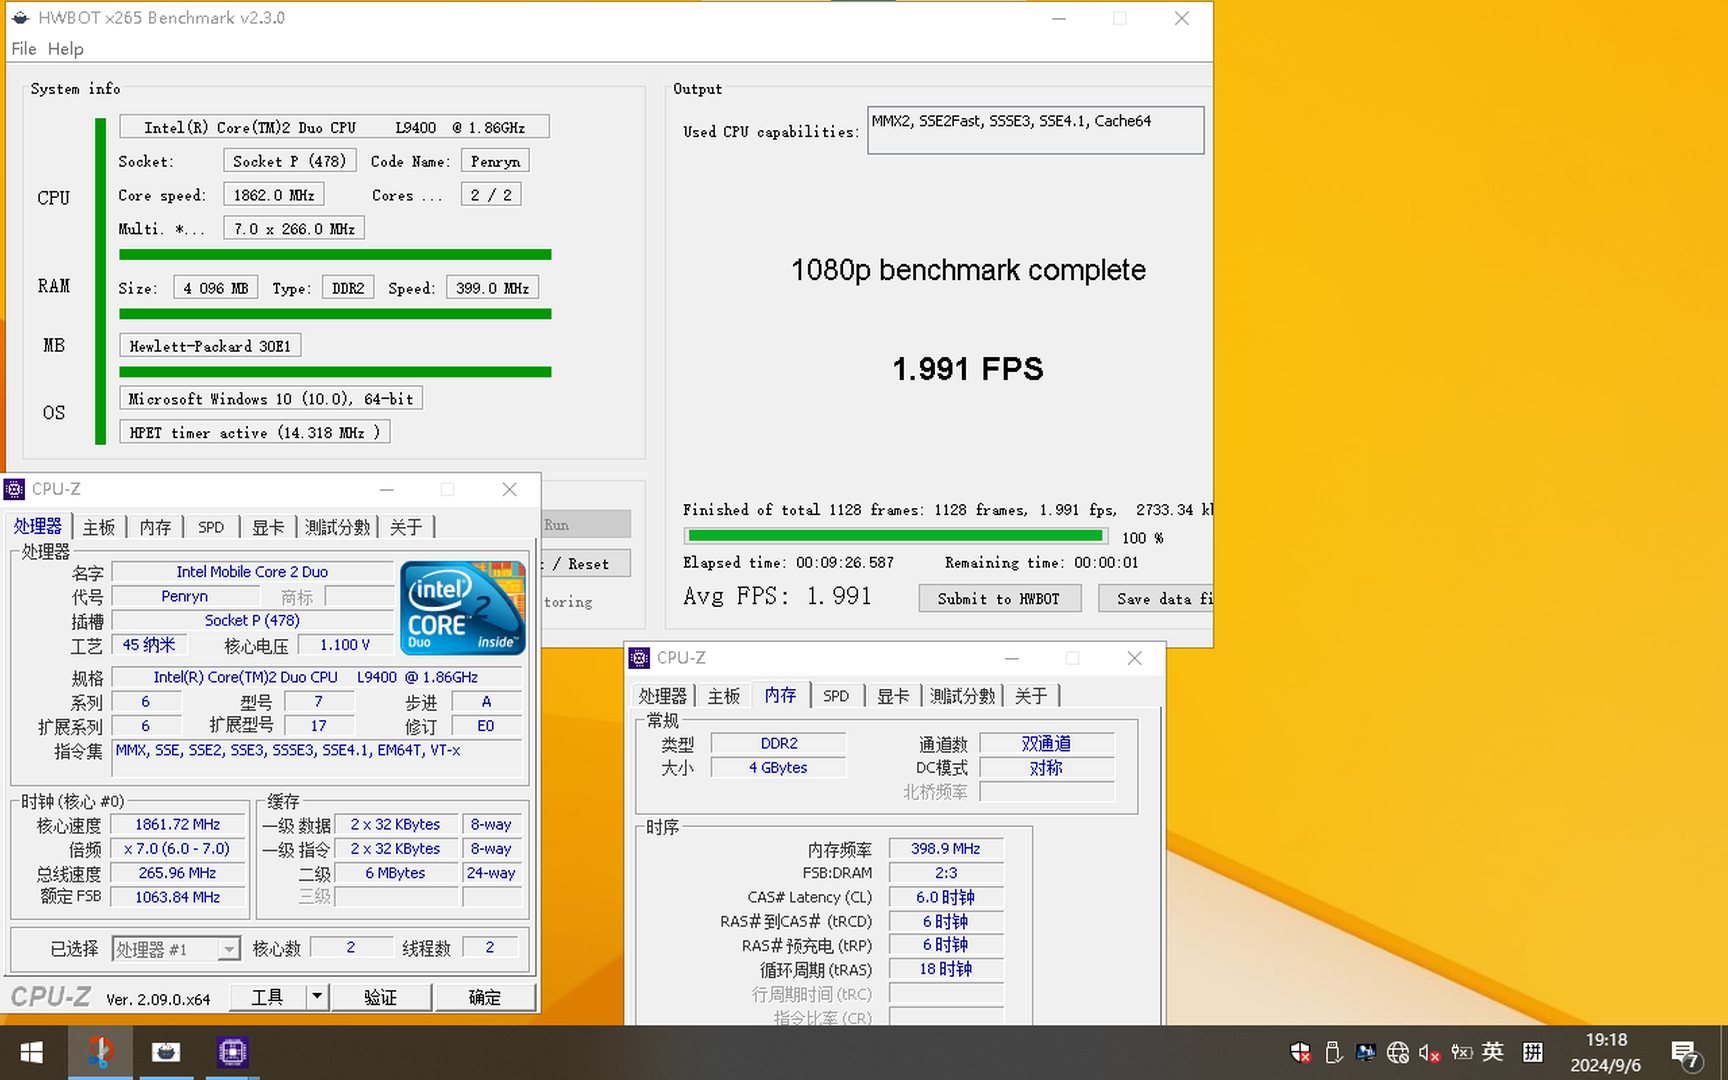1728x1080 pixels.
Task: Minimize the memory CPU-Z window
Action: 1012,658
